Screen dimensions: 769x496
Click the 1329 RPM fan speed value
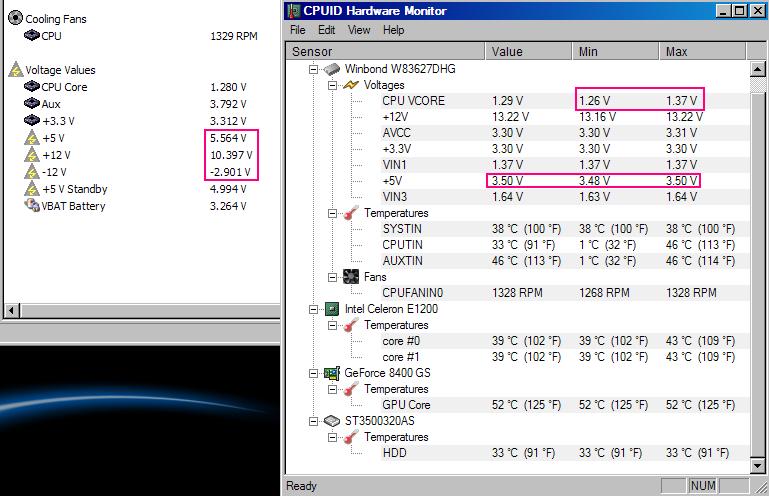coord(234,36)
